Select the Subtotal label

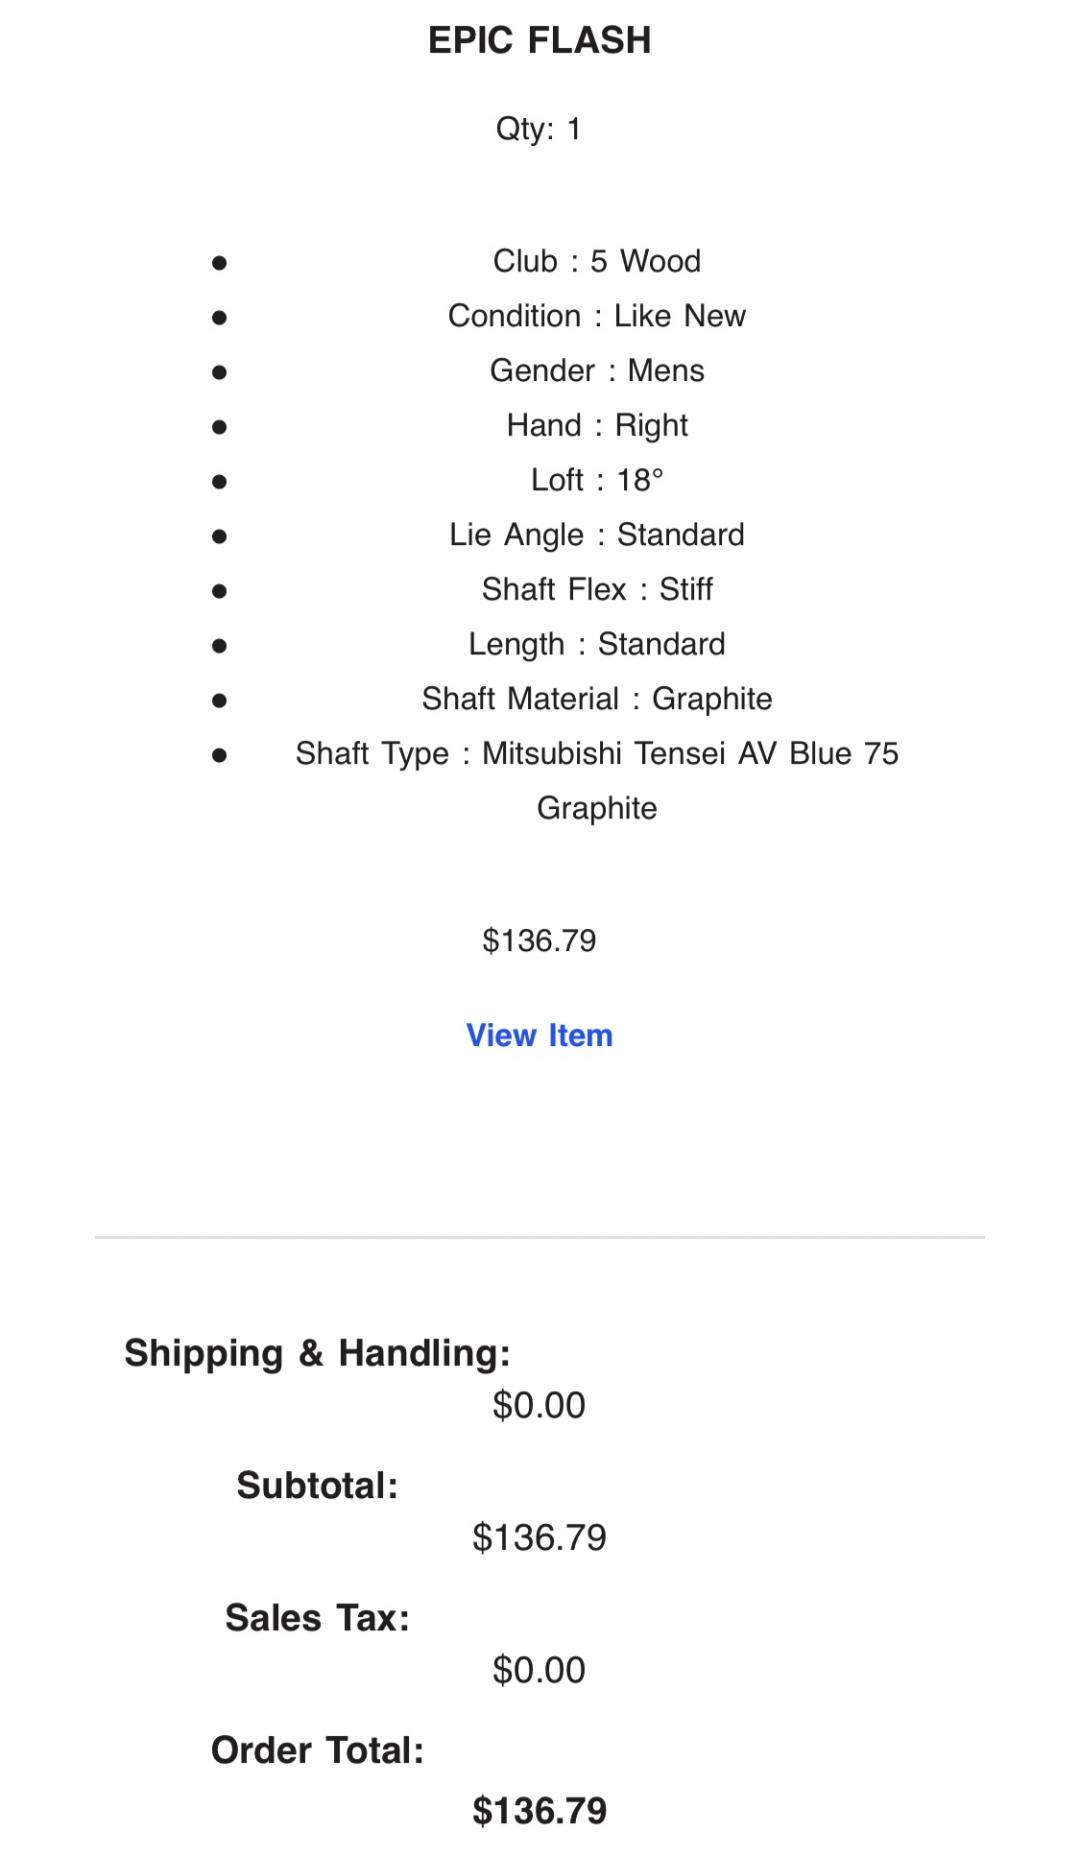(317, 1486)
